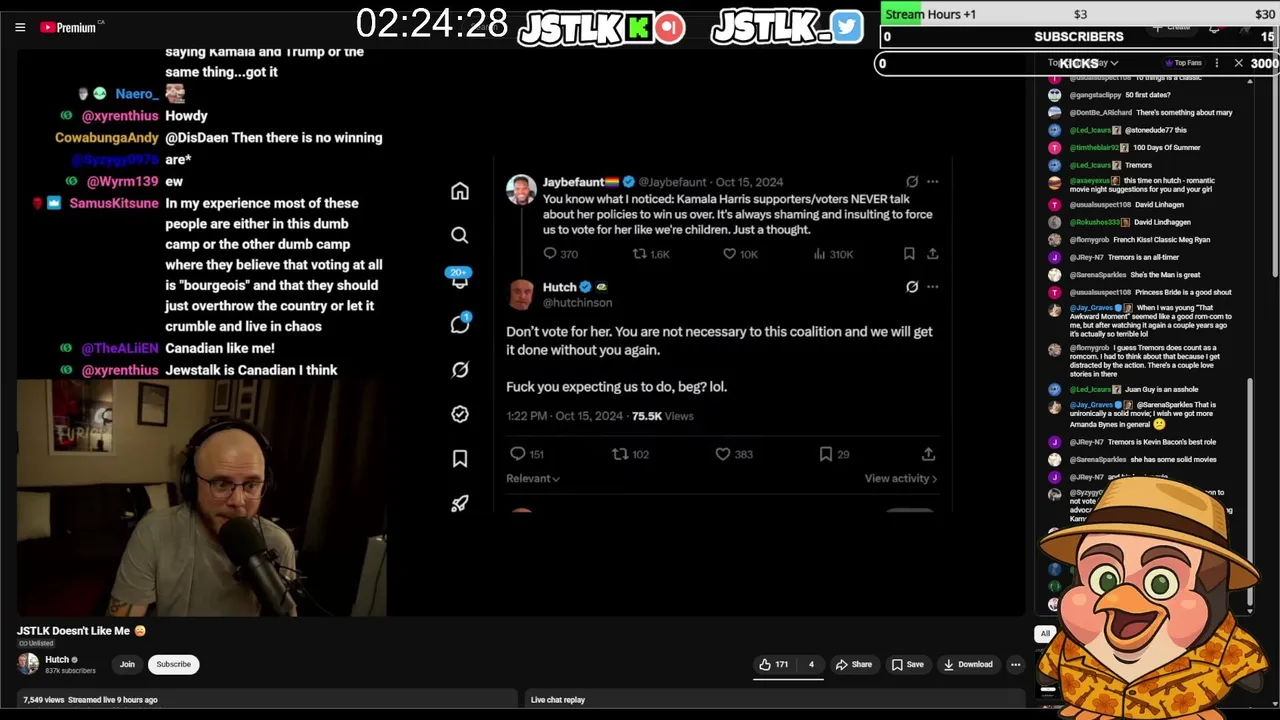Open Grok explain icon on Hutch tweet
This screenshot has width=1280, height=720.
pyautogui.click(x=912, y=287)
